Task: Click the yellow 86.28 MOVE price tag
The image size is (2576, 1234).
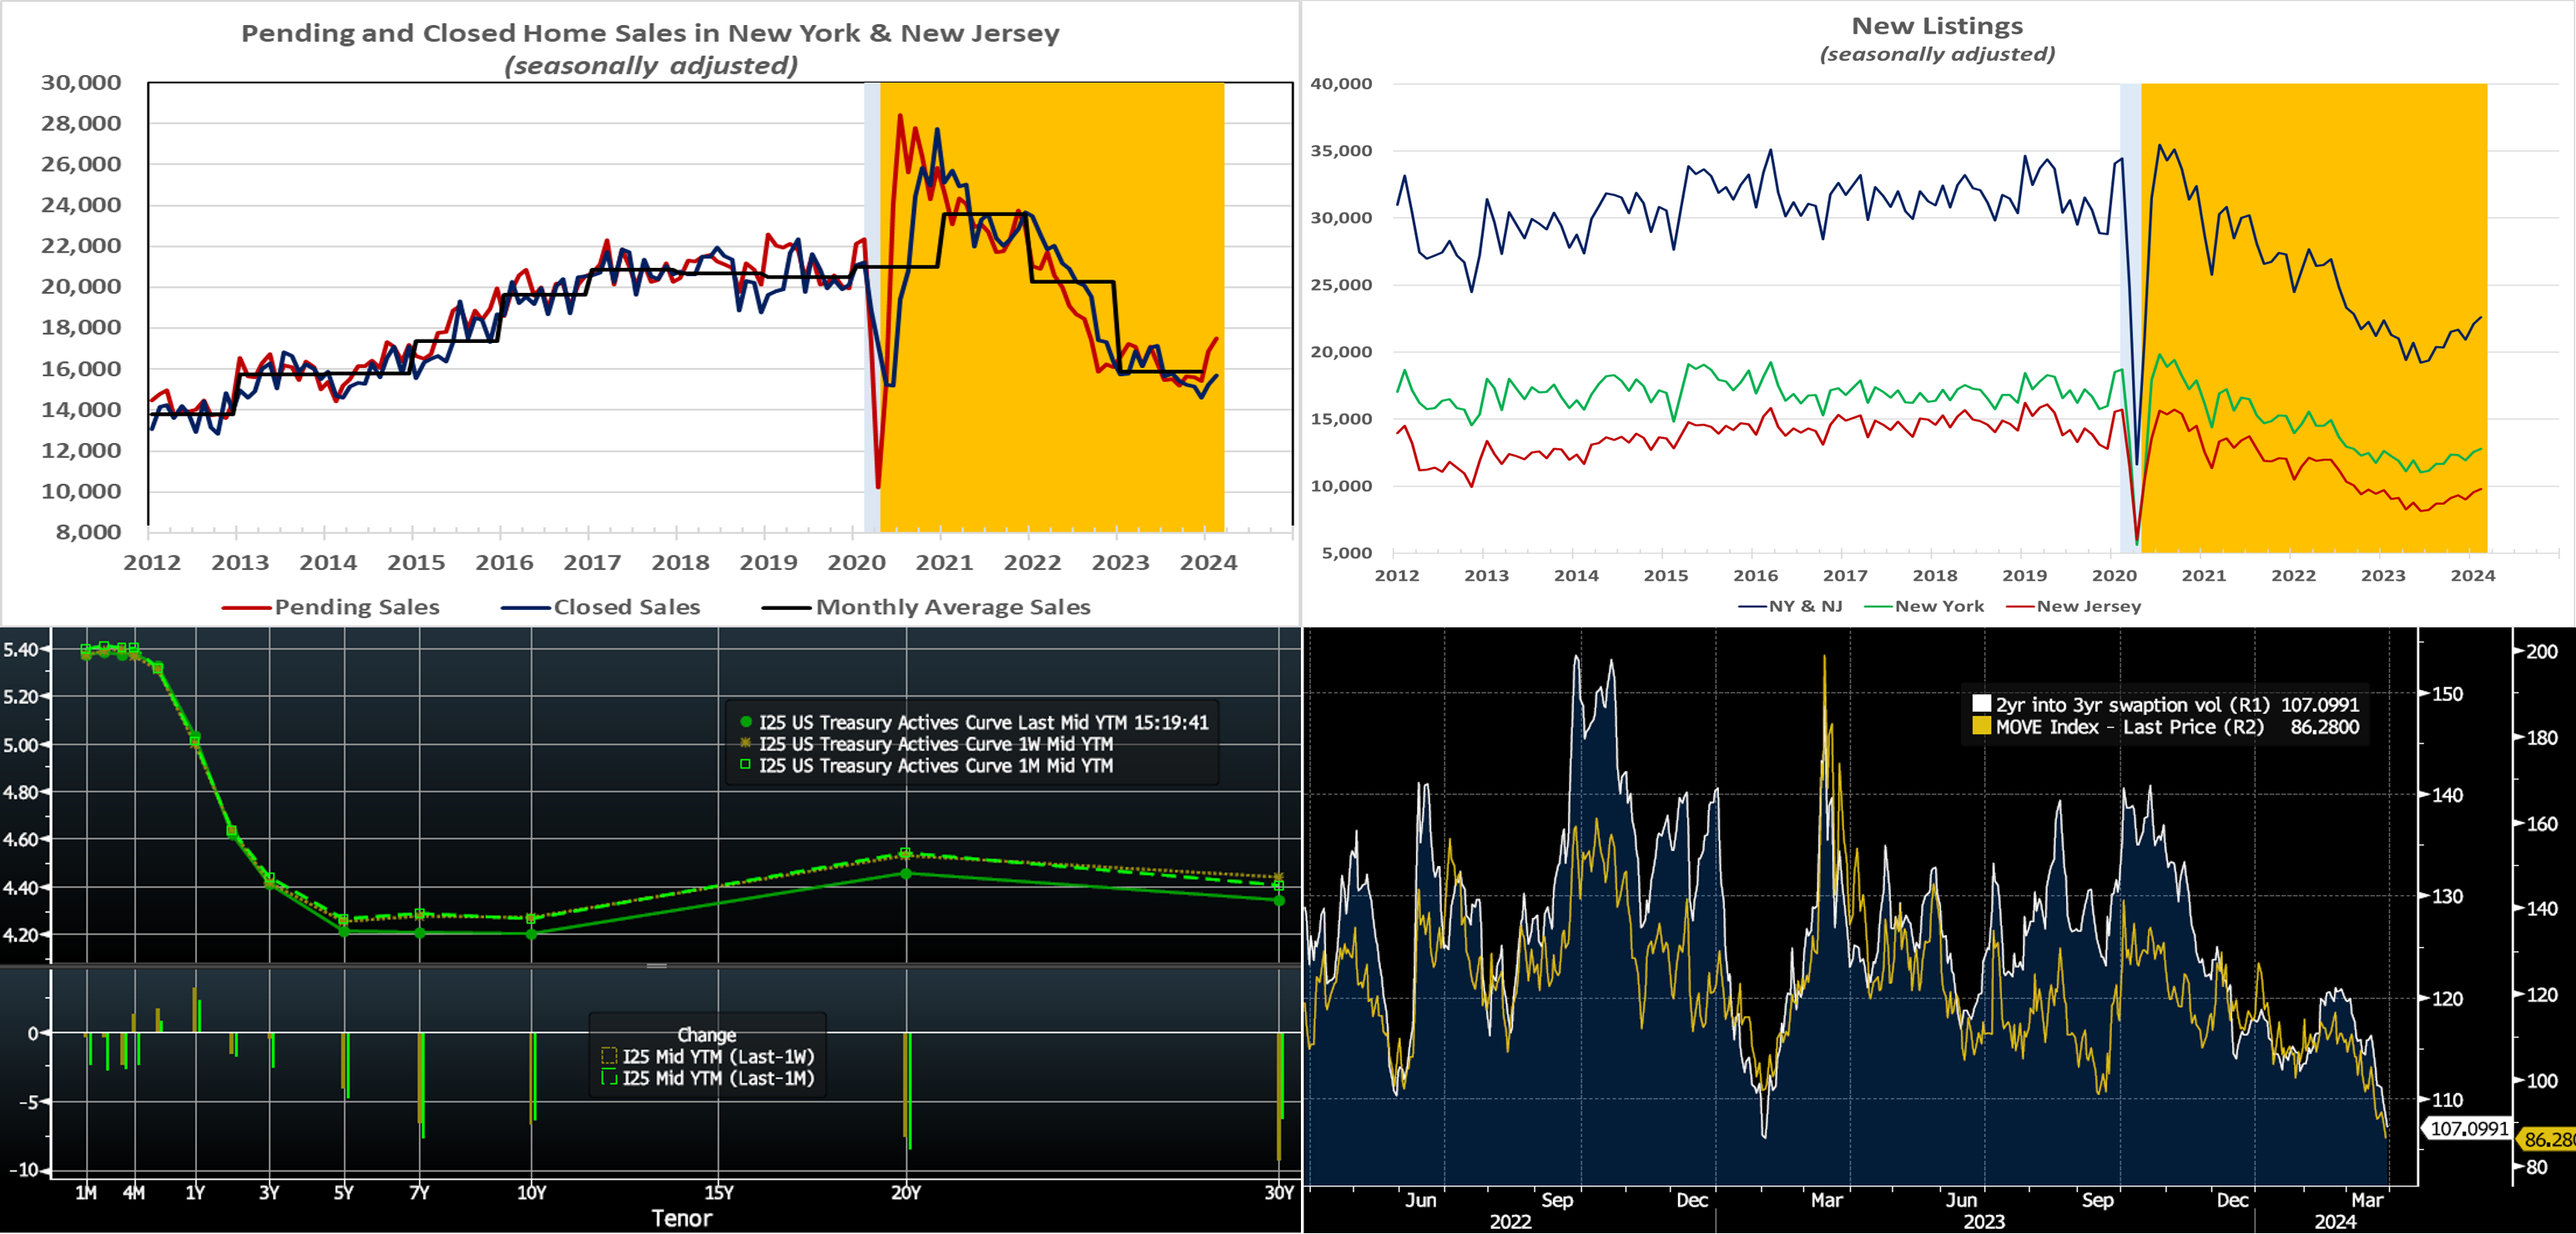Action: point(2547,1139)
